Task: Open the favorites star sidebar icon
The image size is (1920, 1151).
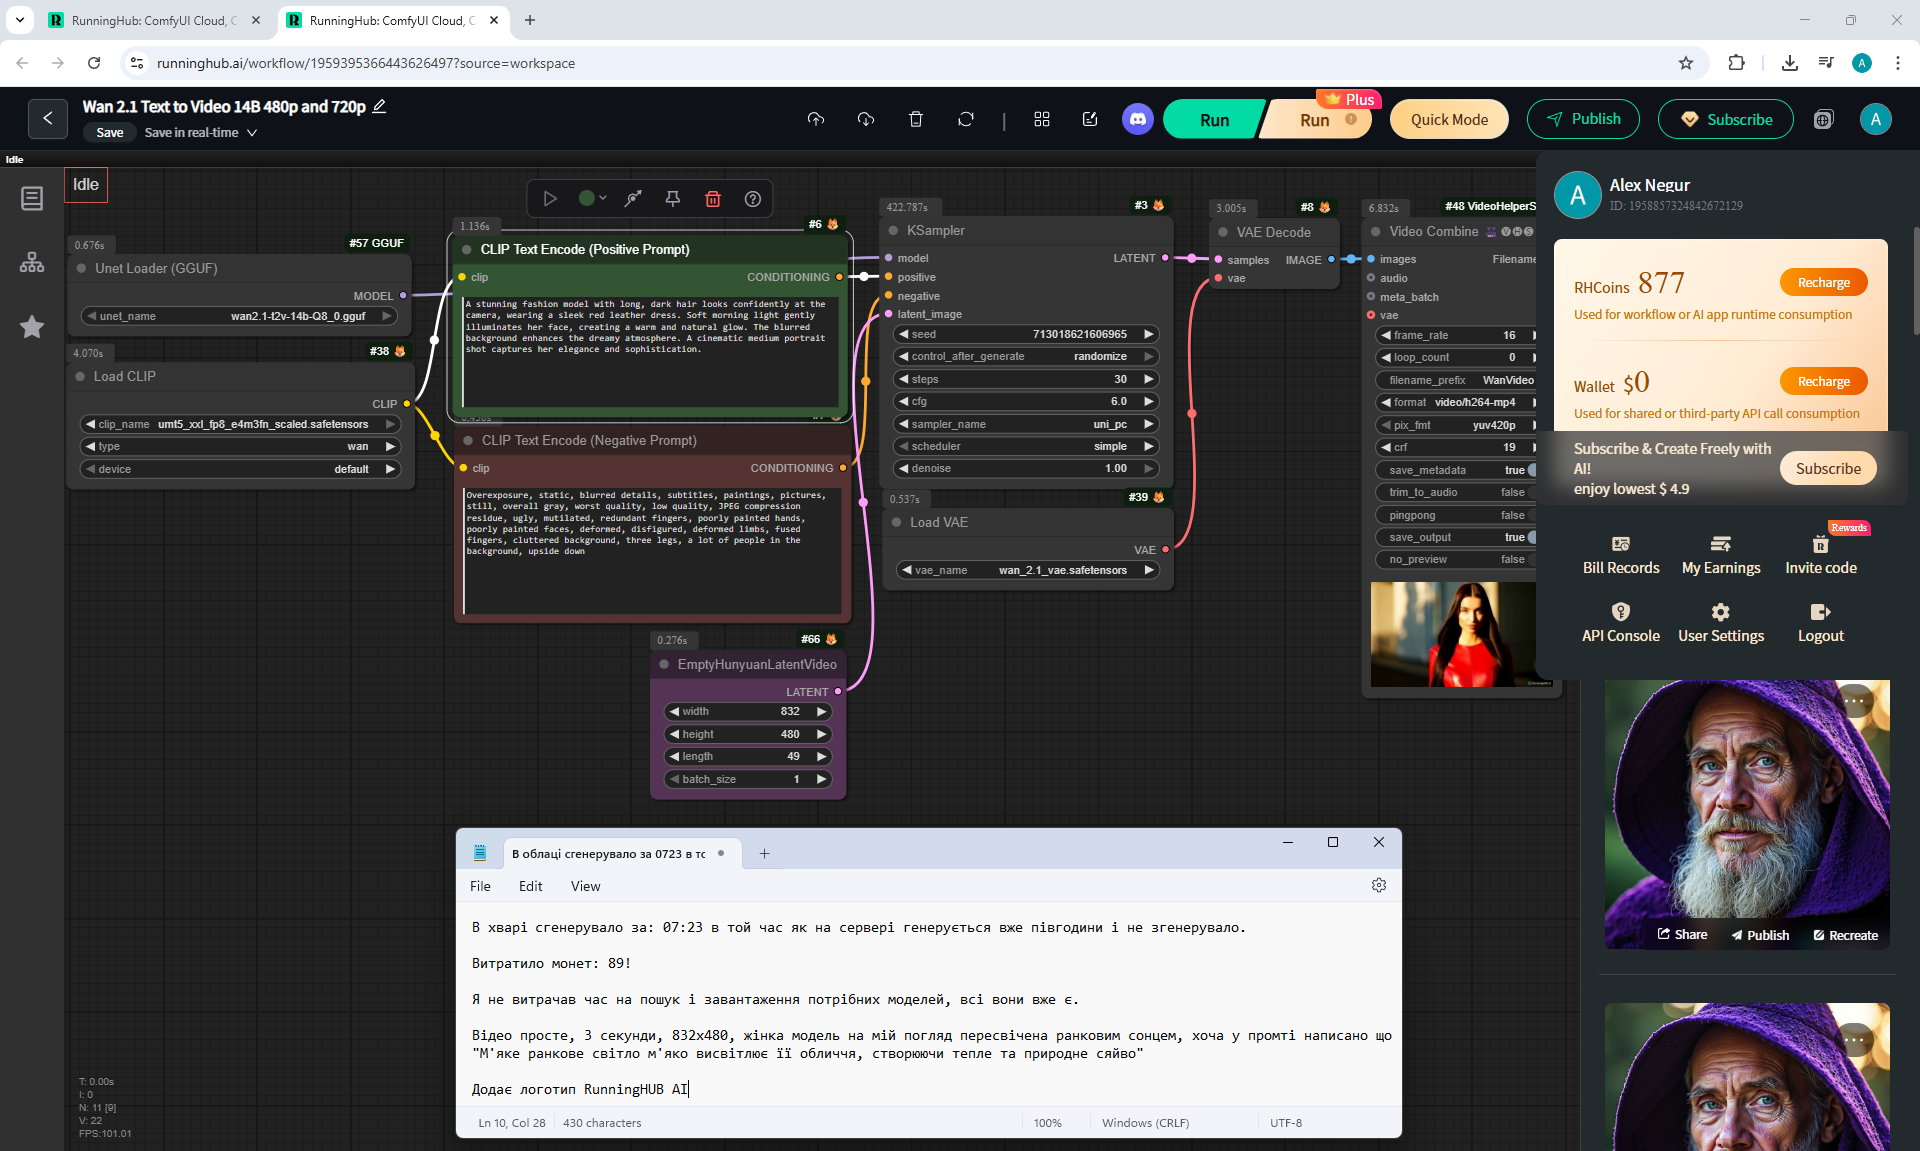Action: tap(32, 327)
